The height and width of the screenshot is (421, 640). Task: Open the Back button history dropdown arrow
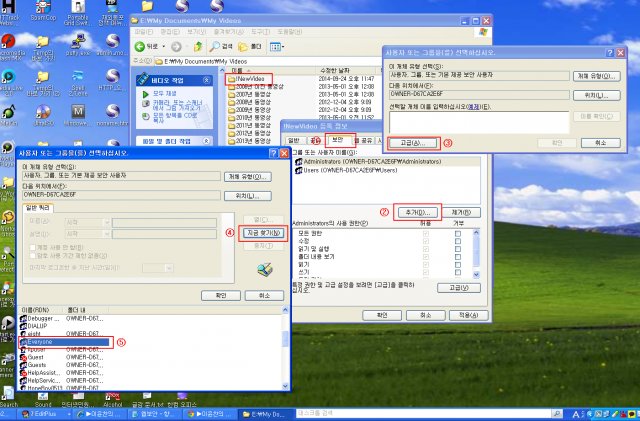coord(164,47)
